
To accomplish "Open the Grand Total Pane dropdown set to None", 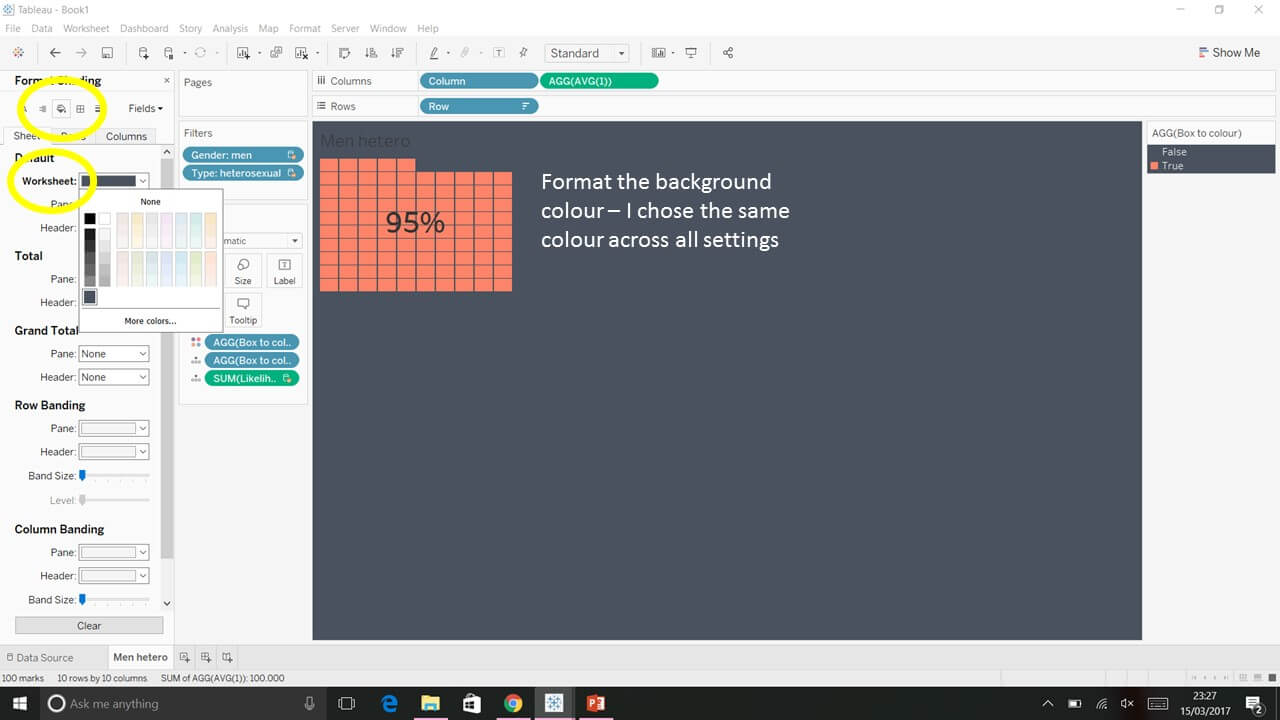I will [113, 353].
